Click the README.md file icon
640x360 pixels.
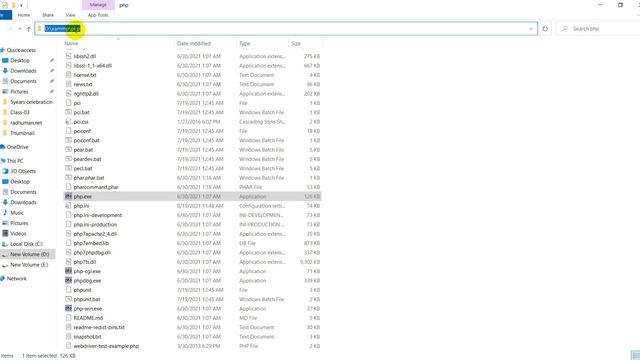point(69,318)
